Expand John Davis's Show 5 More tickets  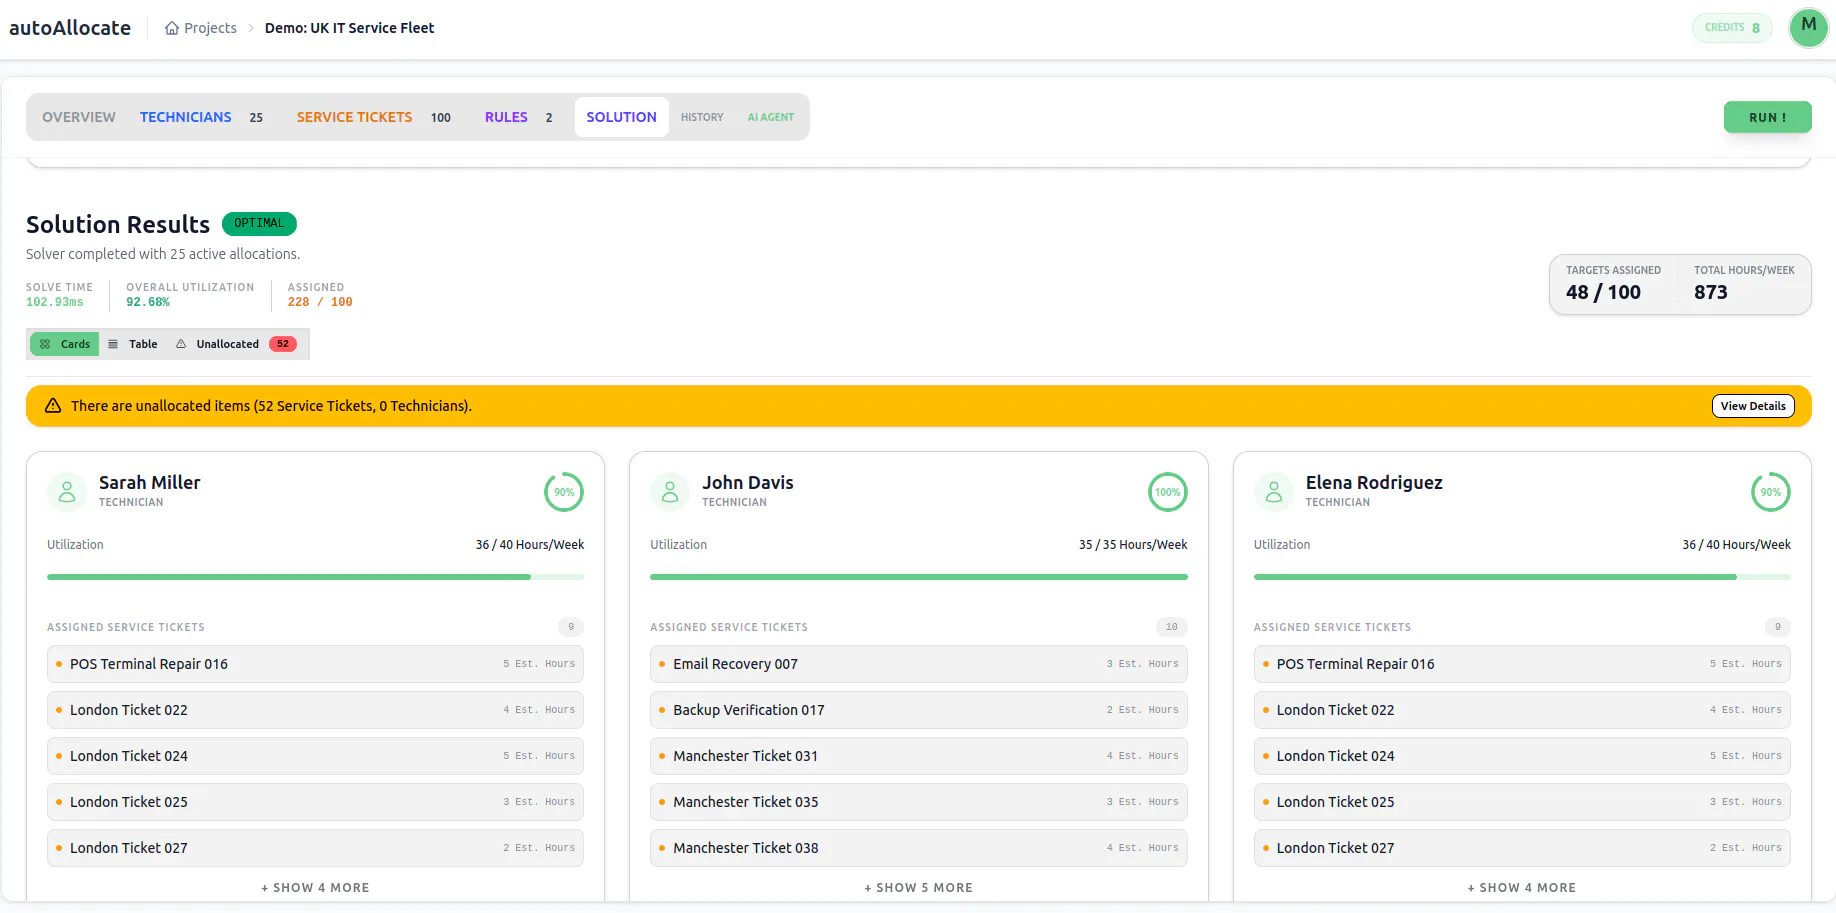[x=918, y=888]
